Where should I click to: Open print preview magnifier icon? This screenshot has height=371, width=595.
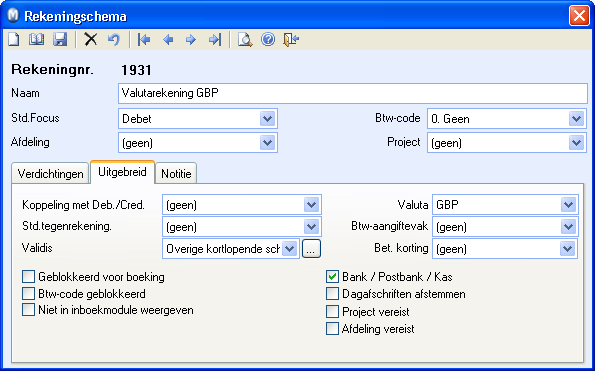pyautogui.click(x=245, y=39)
